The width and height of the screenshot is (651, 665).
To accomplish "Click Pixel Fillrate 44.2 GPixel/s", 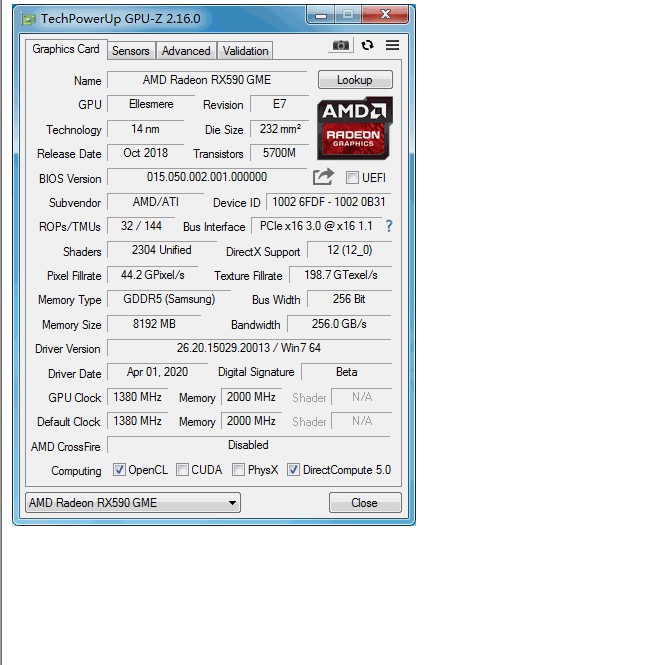I will (x=153, y=275).
